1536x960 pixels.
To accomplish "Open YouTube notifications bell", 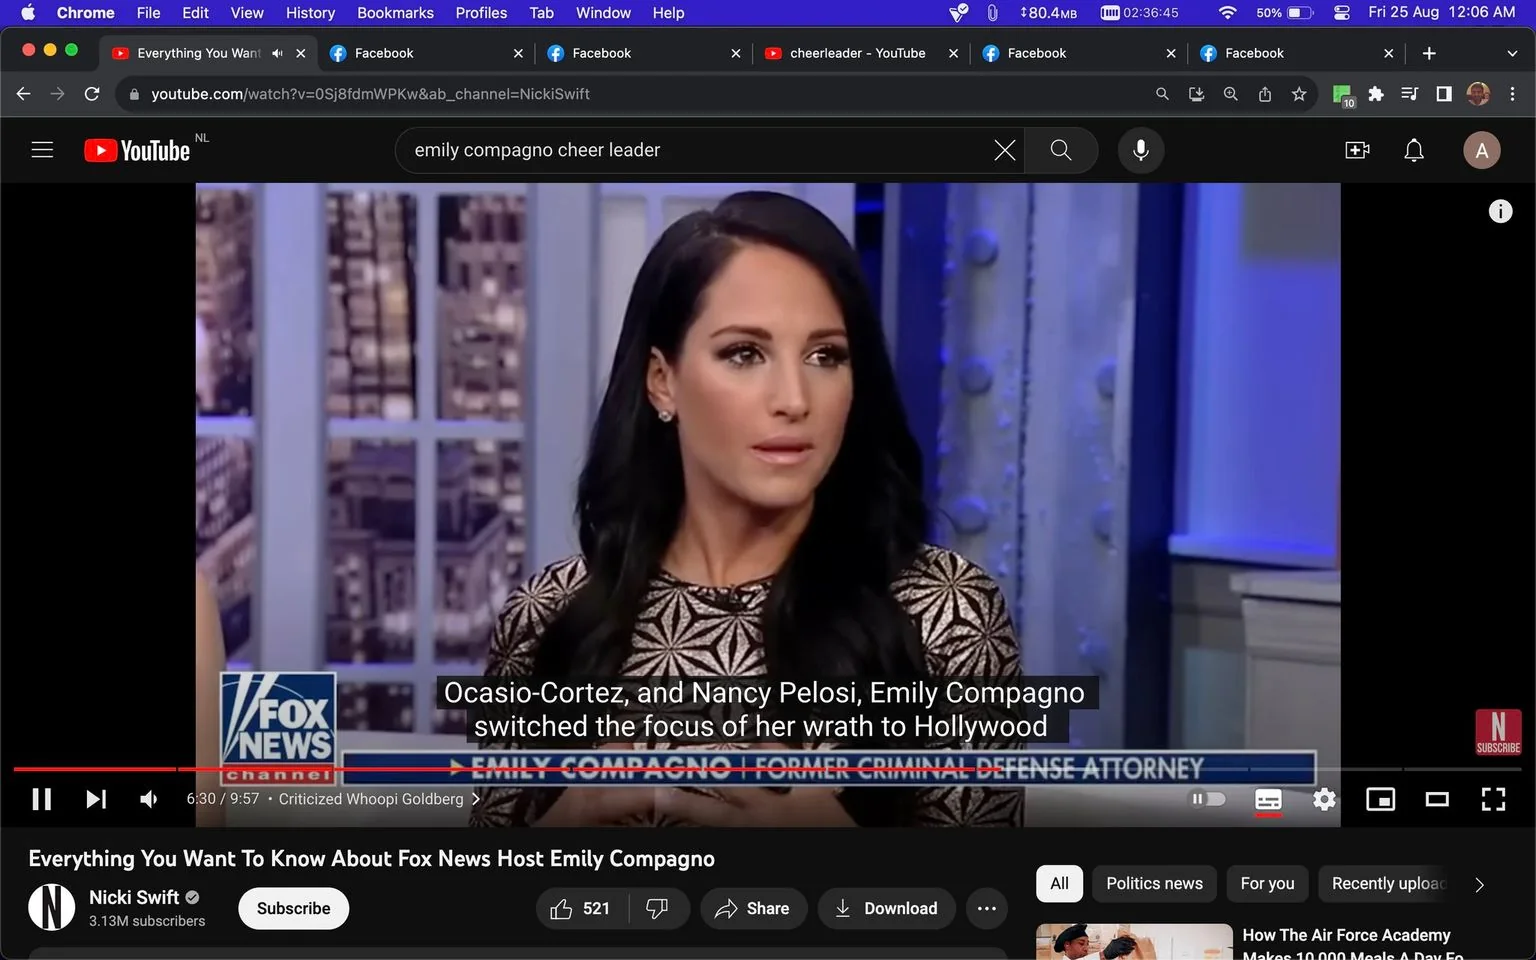I will (1414, 151).
